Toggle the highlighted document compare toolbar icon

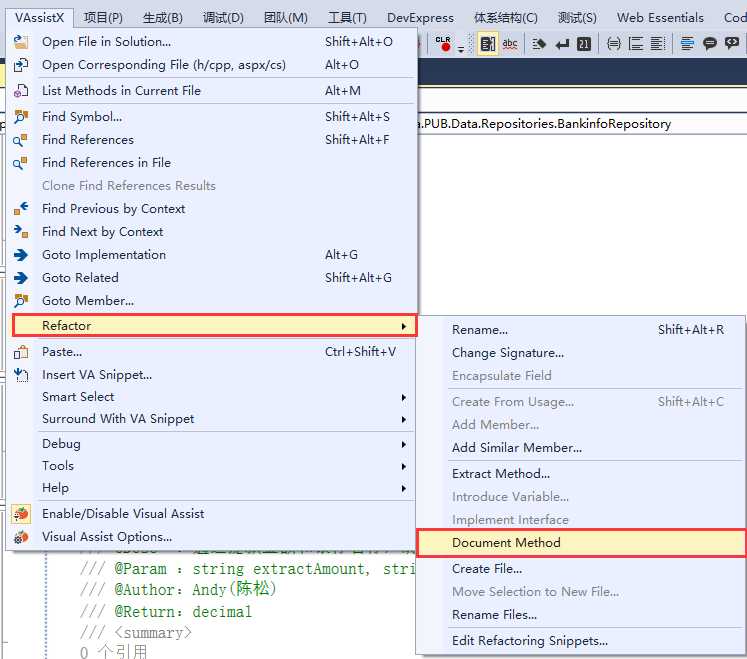point(487,44)
